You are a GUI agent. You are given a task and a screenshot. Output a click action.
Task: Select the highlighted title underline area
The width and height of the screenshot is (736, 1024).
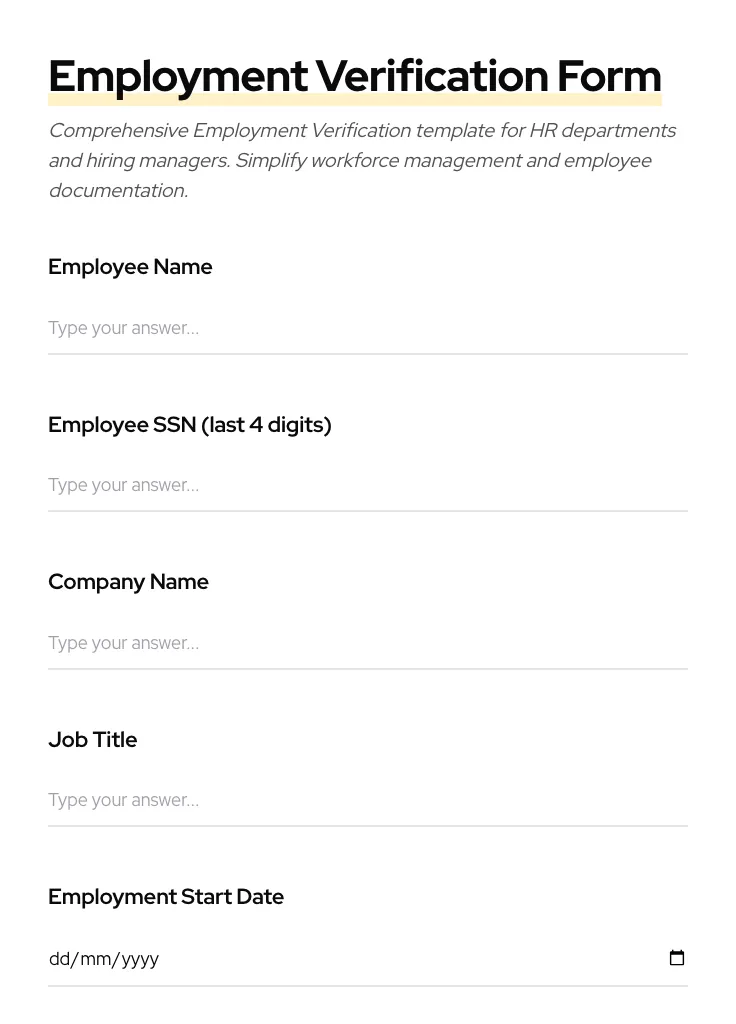click(x=355, y=101)
